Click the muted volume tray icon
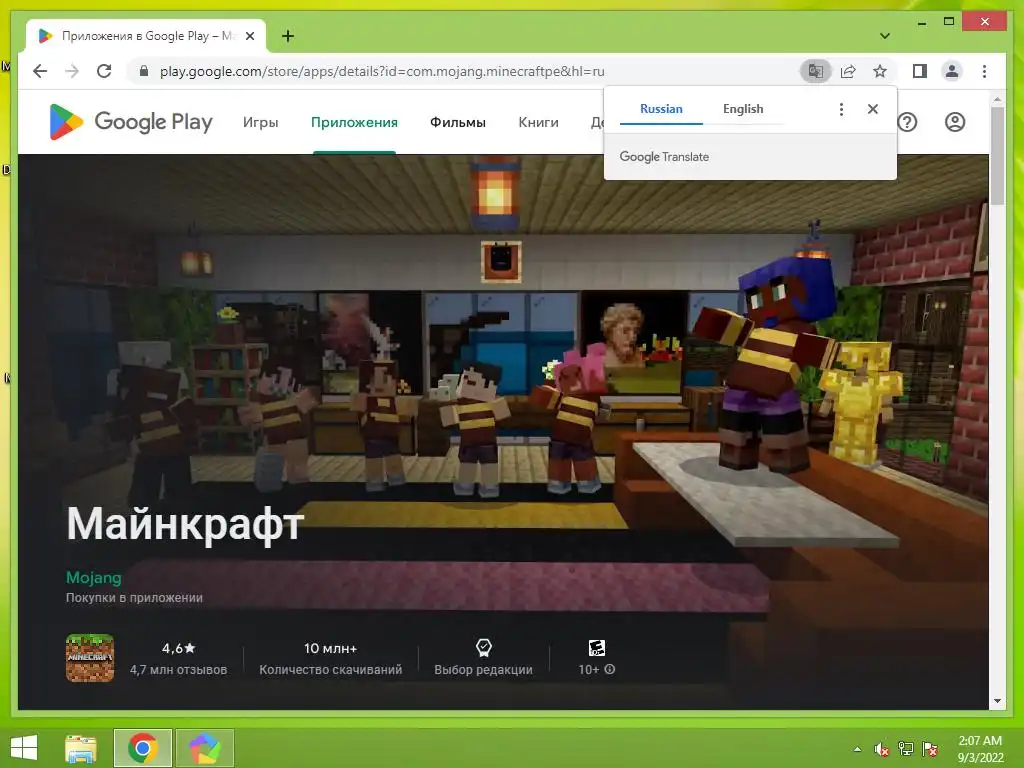1024x768 pixels. (881, 749)
